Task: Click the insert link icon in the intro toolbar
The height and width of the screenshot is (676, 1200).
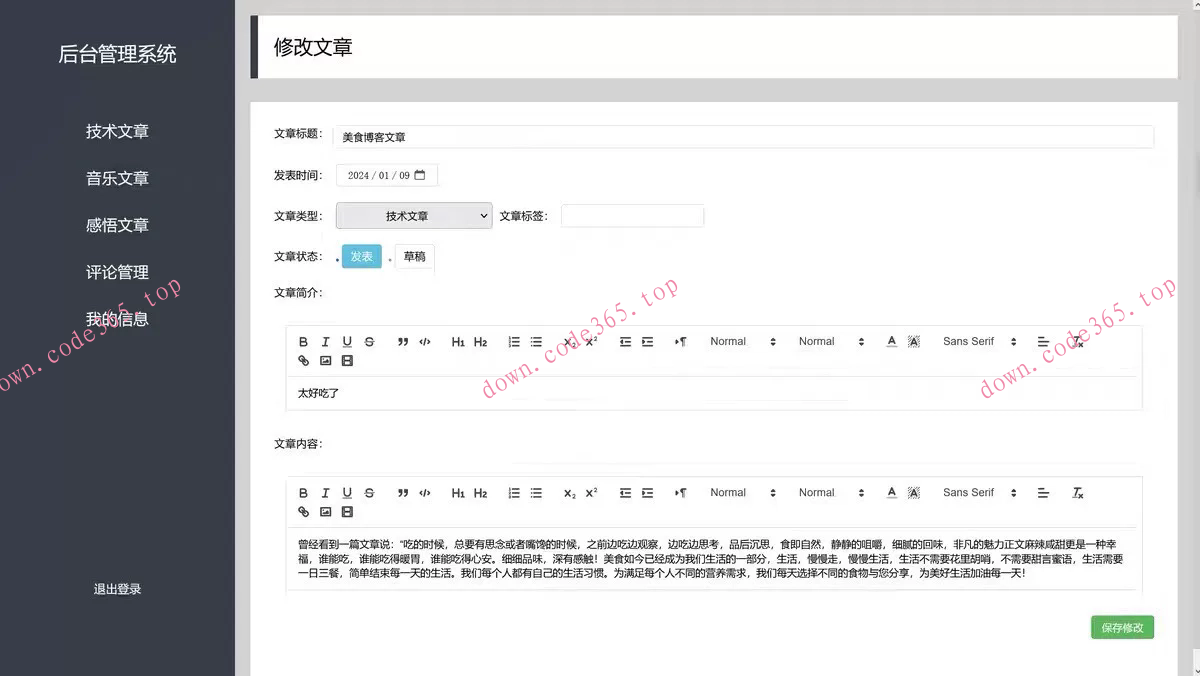Action: 303,360
